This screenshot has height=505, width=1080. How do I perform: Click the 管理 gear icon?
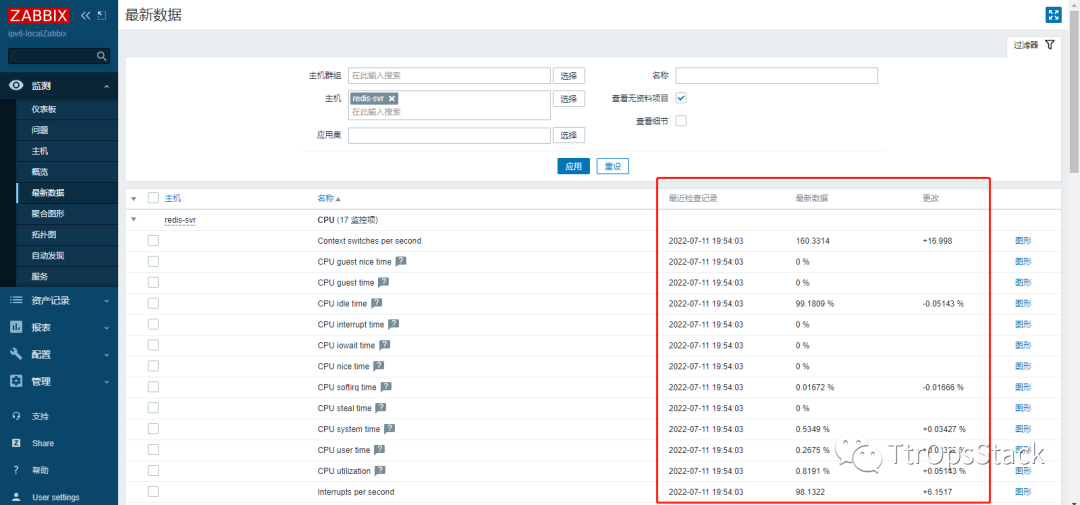pos(17,381)
